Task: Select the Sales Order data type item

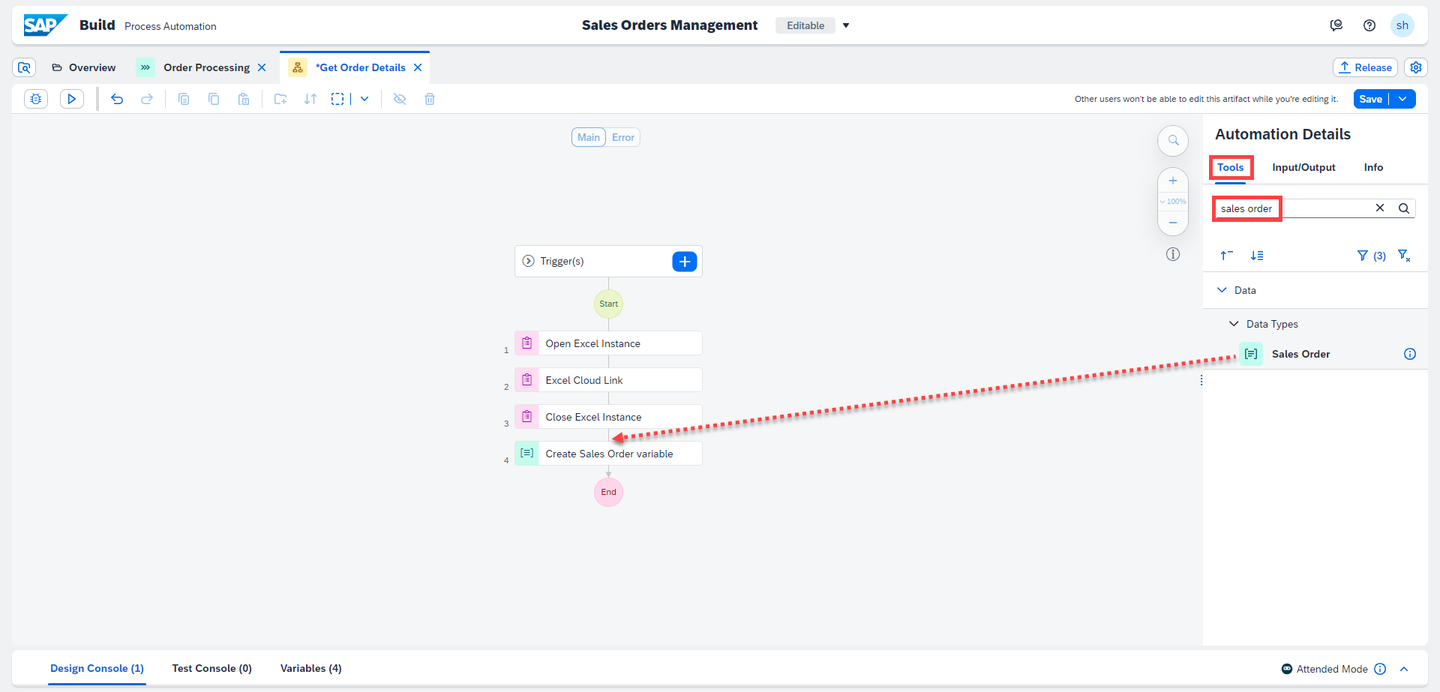Action: 1315,354
